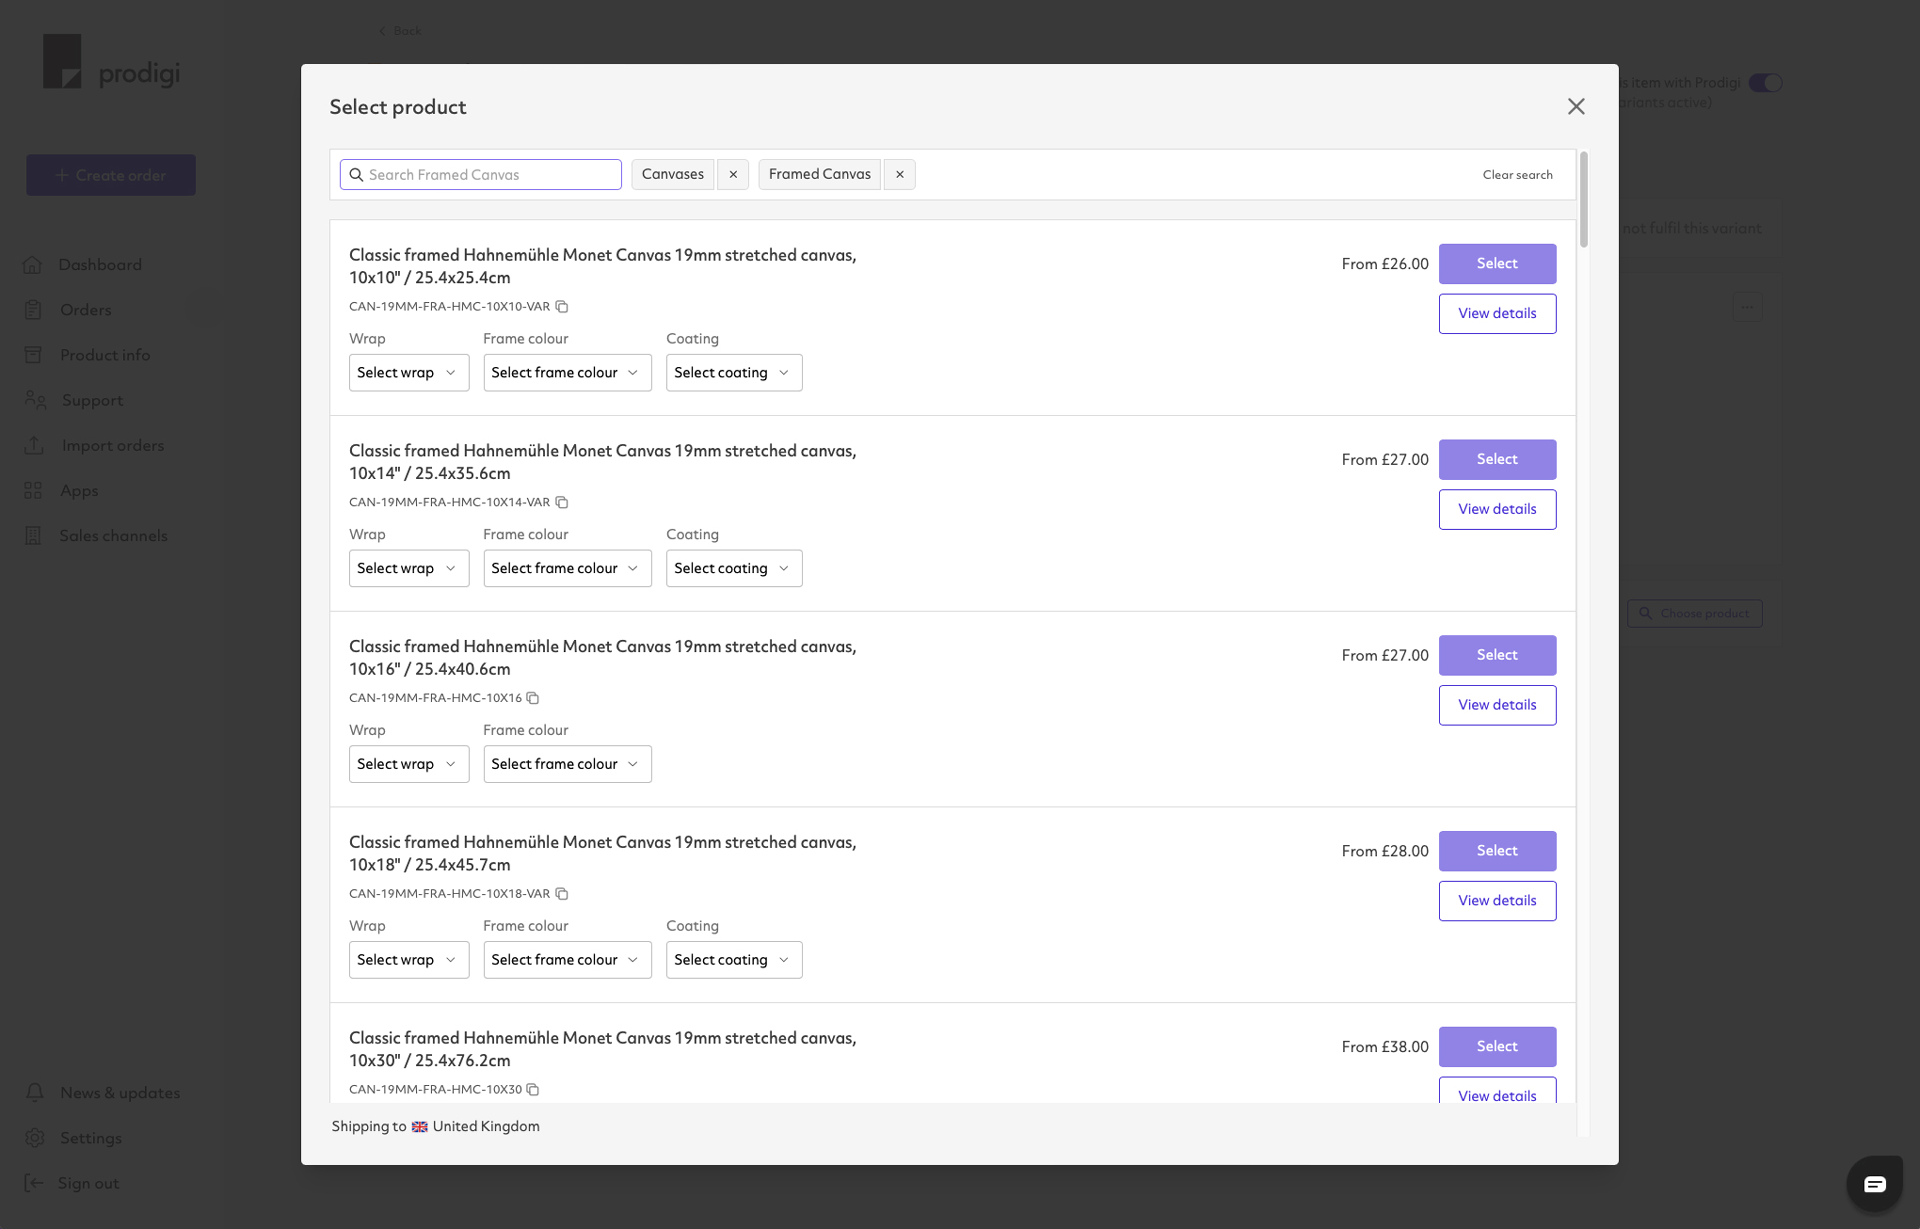Expand the Coating dropdown for 10x18 canvas
This screenshot has width=1920, height=1229.
click(x=732, y=959)
